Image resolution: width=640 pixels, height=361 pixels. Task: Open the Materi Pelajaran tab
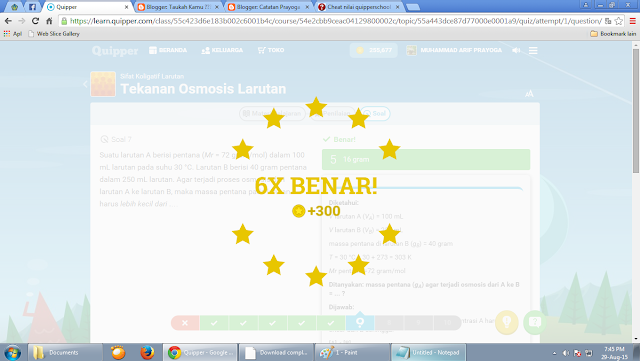[x=272, y=114]
